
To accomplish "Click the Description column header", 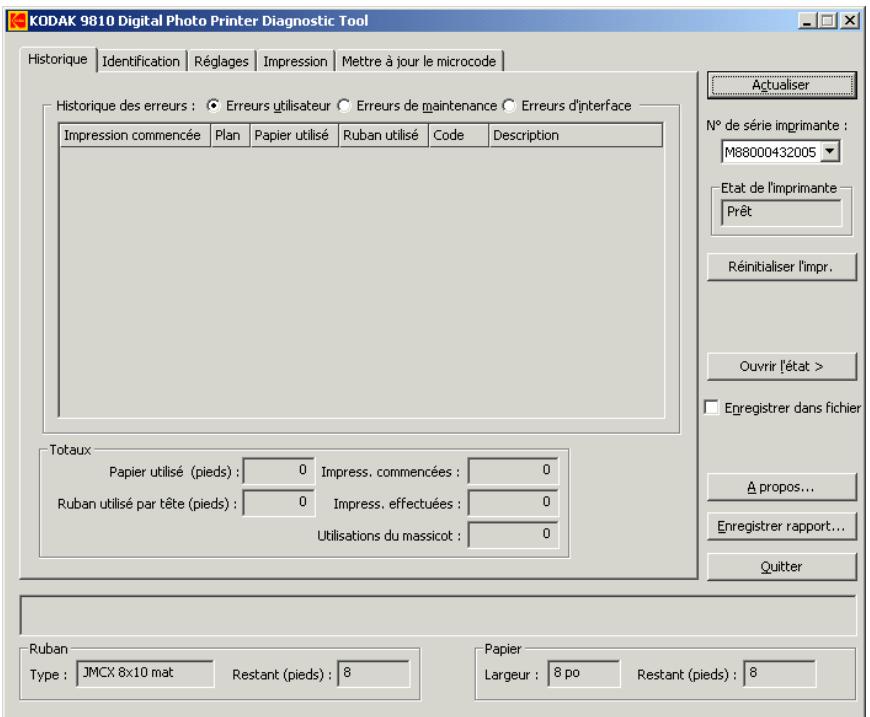I will pos(575,135).
